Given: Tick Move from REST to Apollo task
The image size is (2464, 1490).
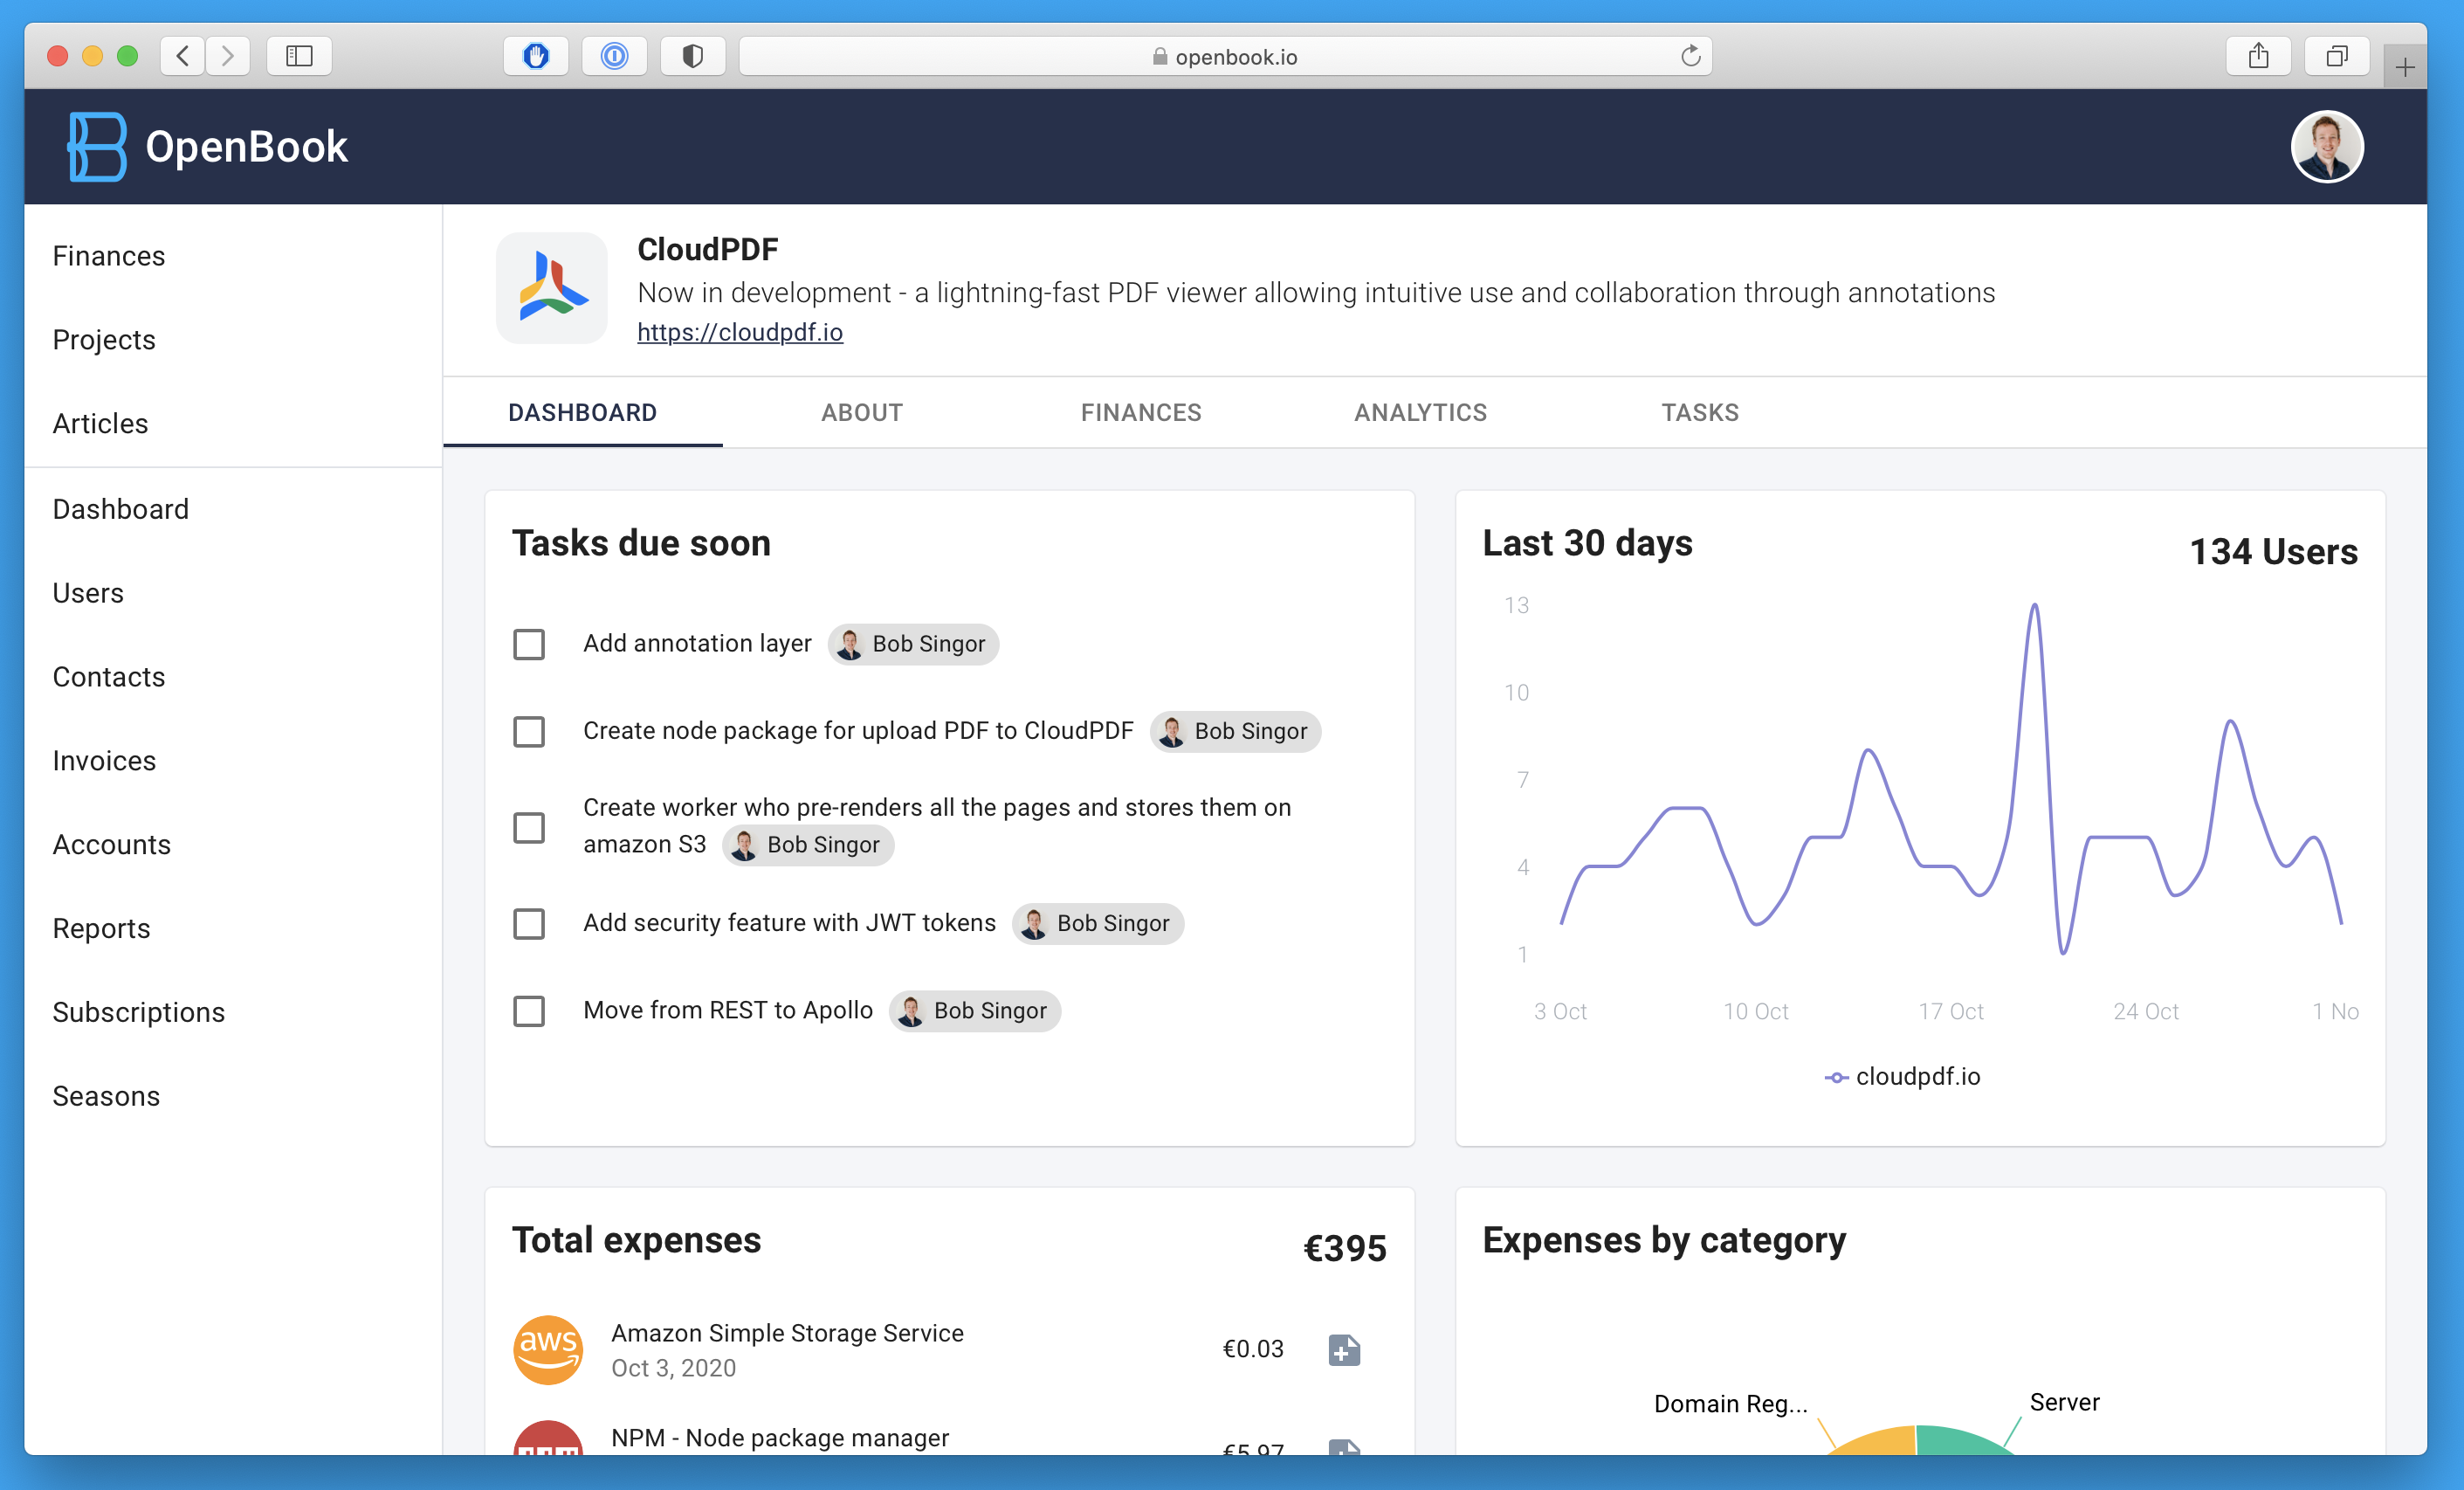Looking at the screenshot, I should coord(529,1011).
